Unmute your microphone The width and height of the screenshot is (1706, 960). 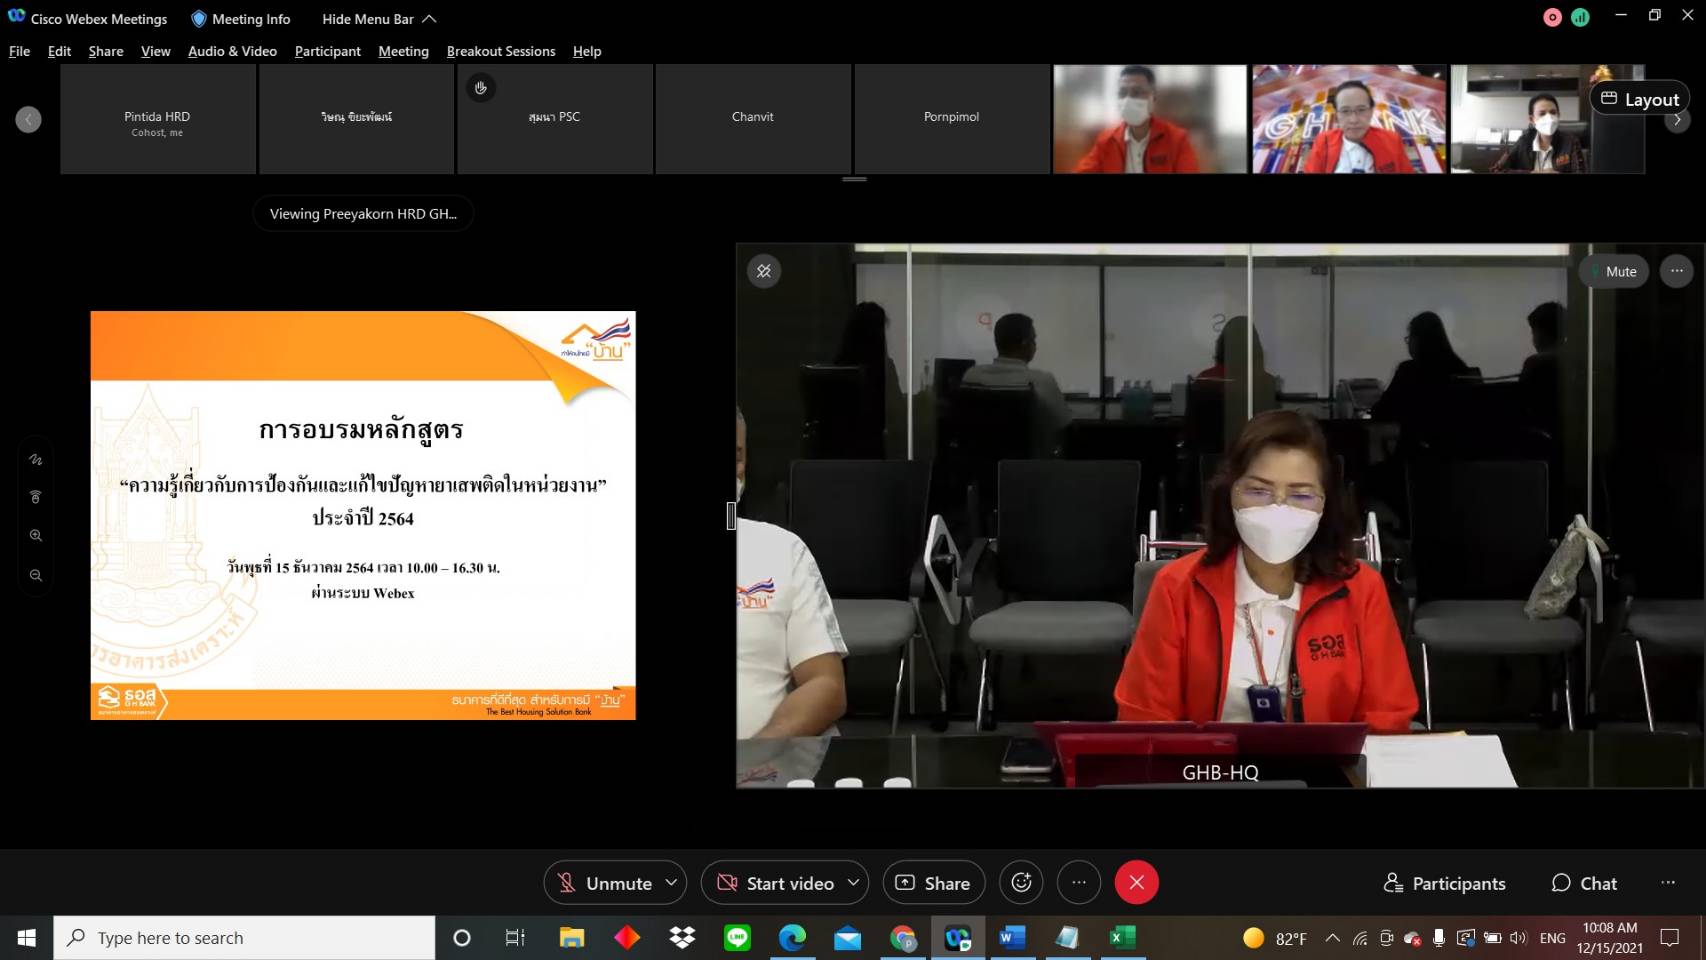pos(604,883)
